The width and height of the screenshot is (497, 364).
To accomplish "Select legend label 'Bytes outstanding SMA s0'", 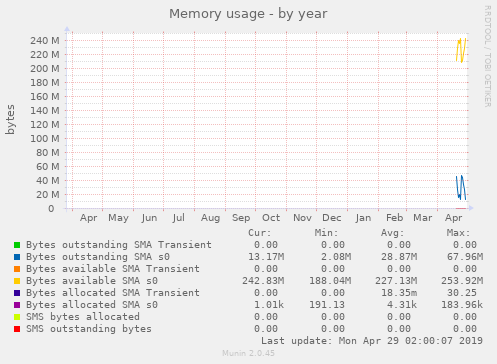I will pos(98,257).
